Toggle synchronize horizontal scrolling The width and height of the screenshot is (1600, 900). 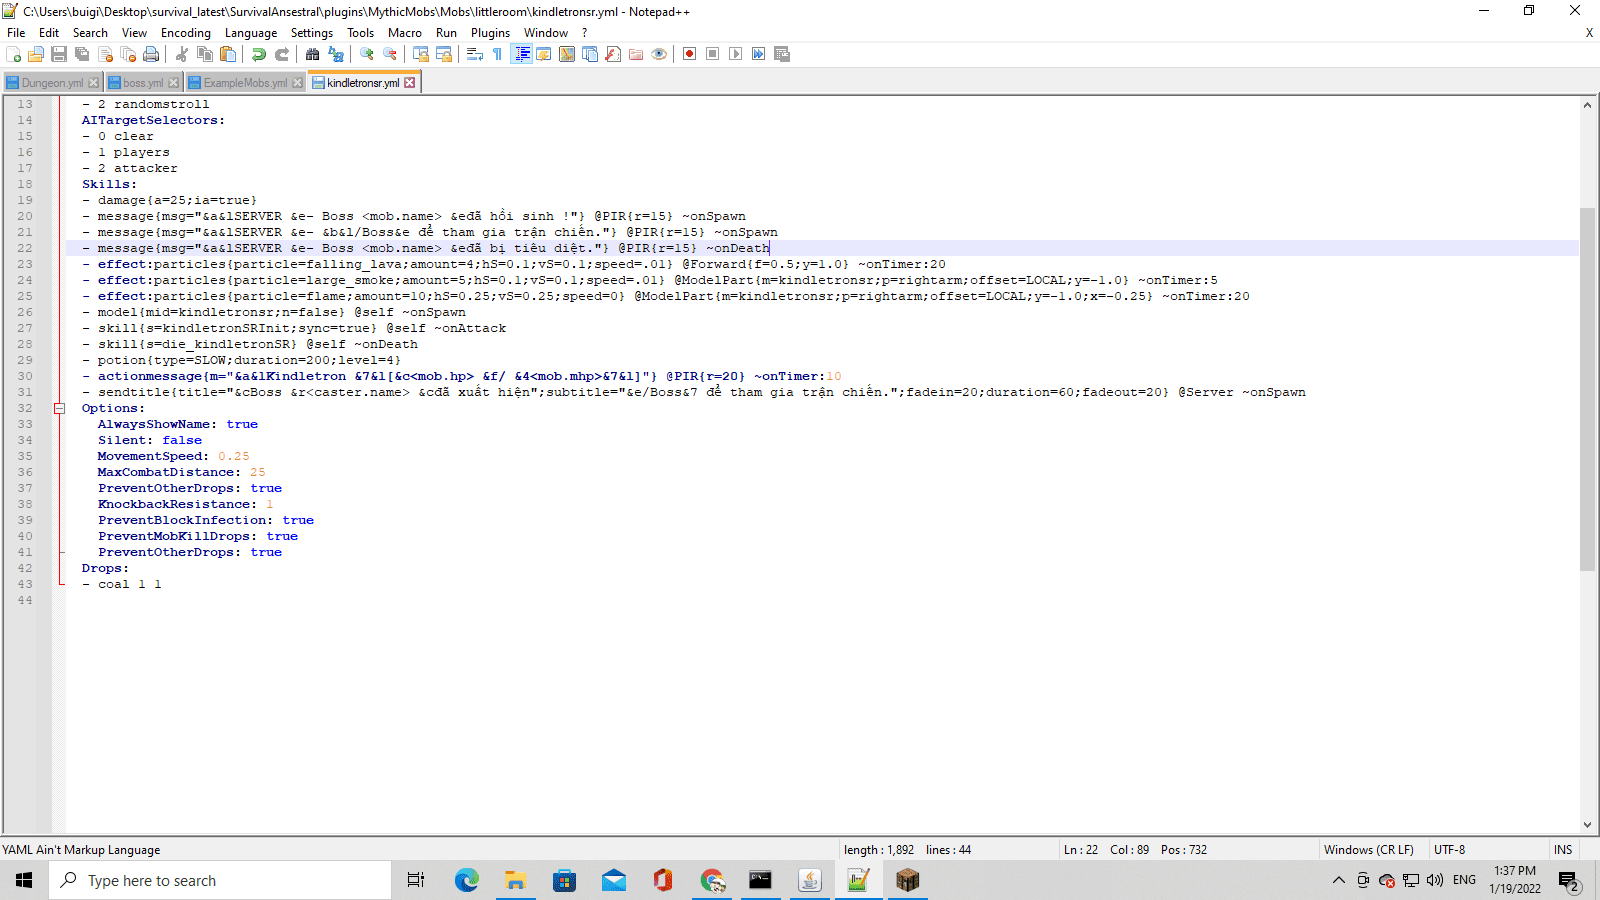444,54
